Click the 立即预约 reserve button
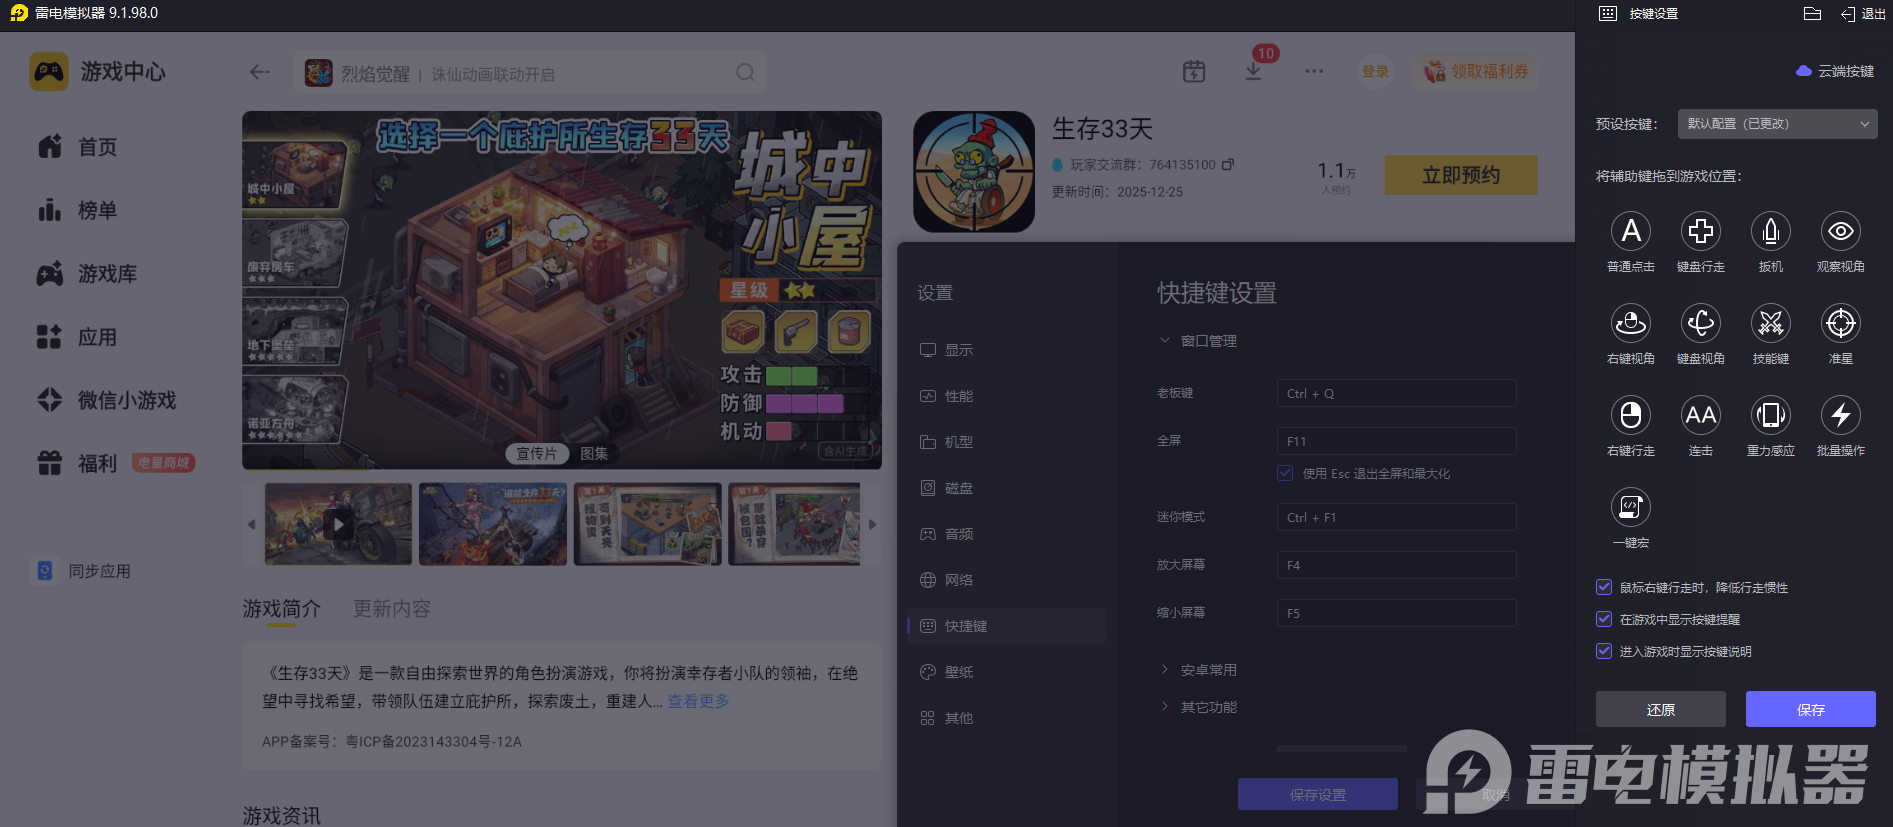Image resolution: width=1893 pixels, height=827 pixels. pos(1461,175)
